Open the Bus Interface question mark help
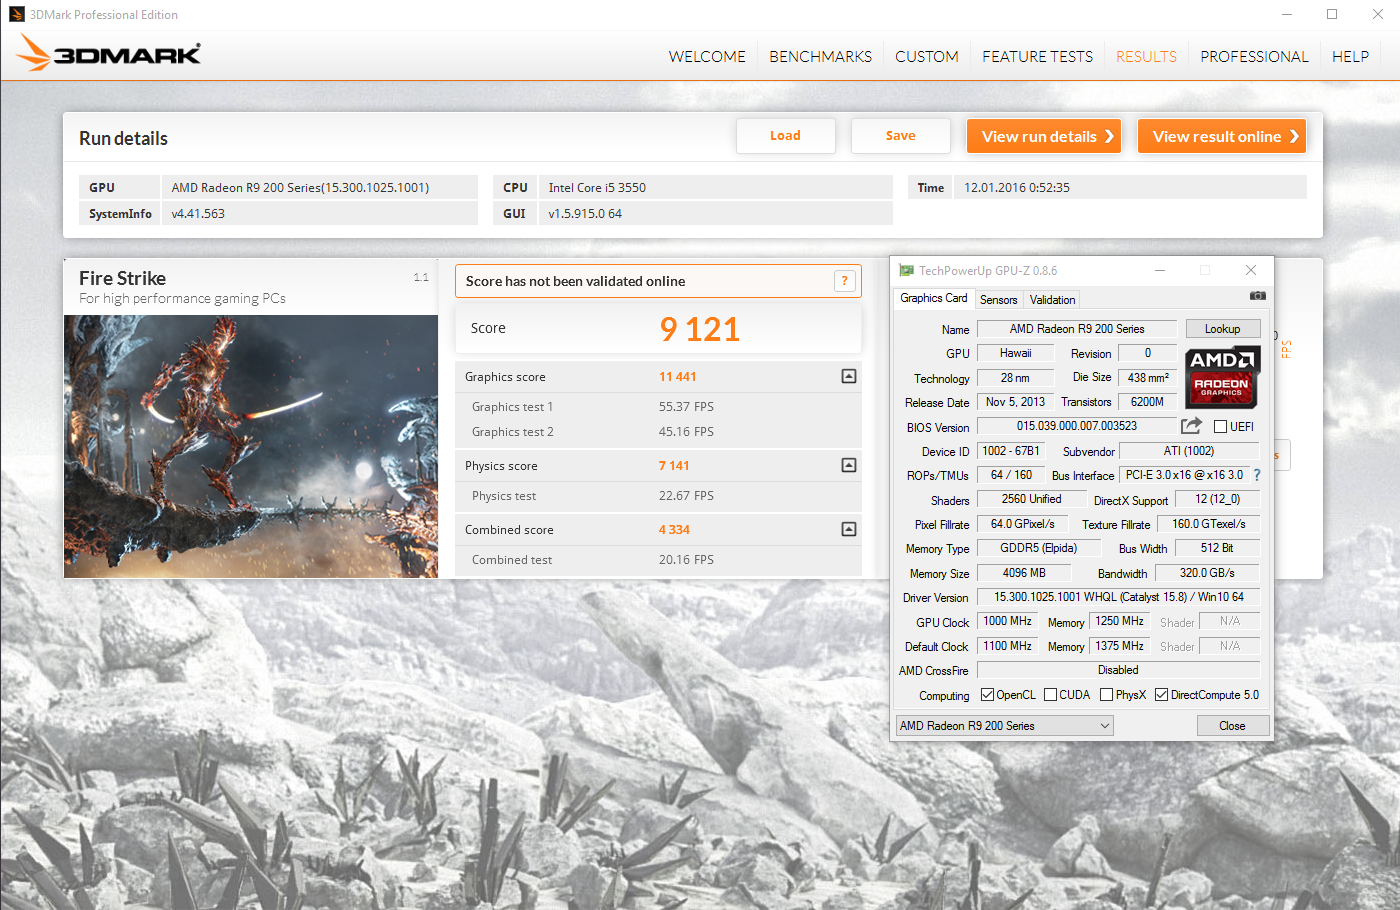 coord(1257,475)
